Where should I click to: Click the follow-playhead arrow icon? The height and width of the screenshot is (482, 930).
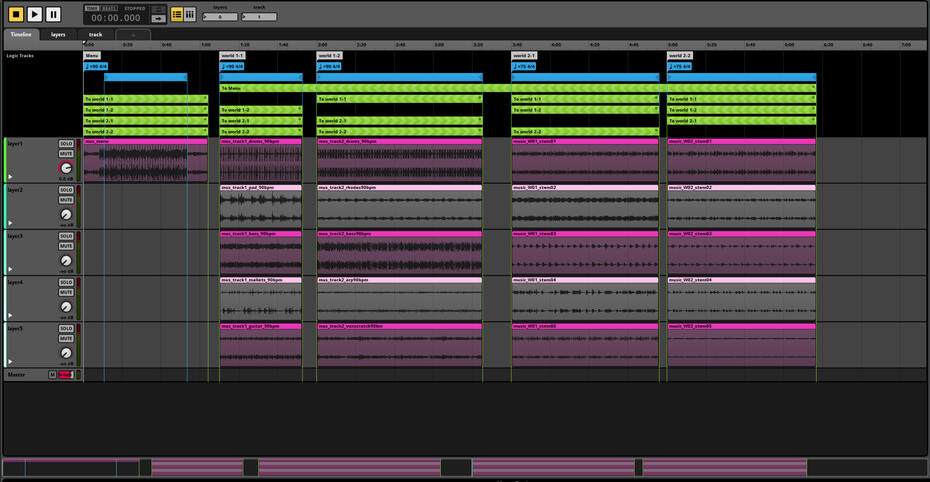coord(158,19)
